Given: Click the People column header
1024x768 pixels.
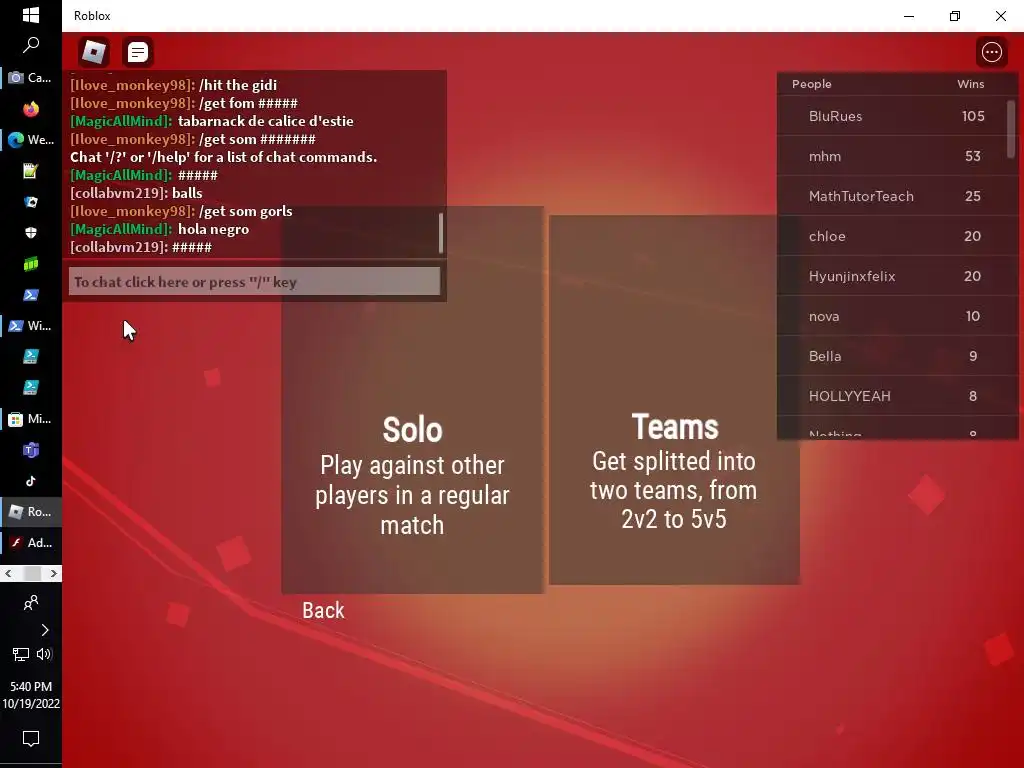Looking at the screenshot, I should tap(812, 84).
